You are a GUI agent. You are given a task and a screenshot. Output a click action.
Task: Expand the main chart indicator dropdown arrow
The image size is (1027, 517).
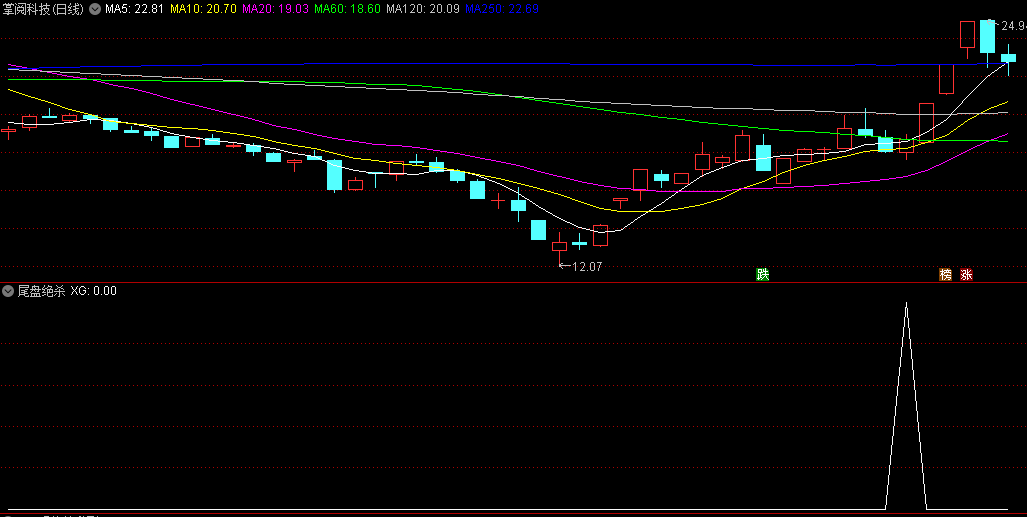(x=95, y=9)
